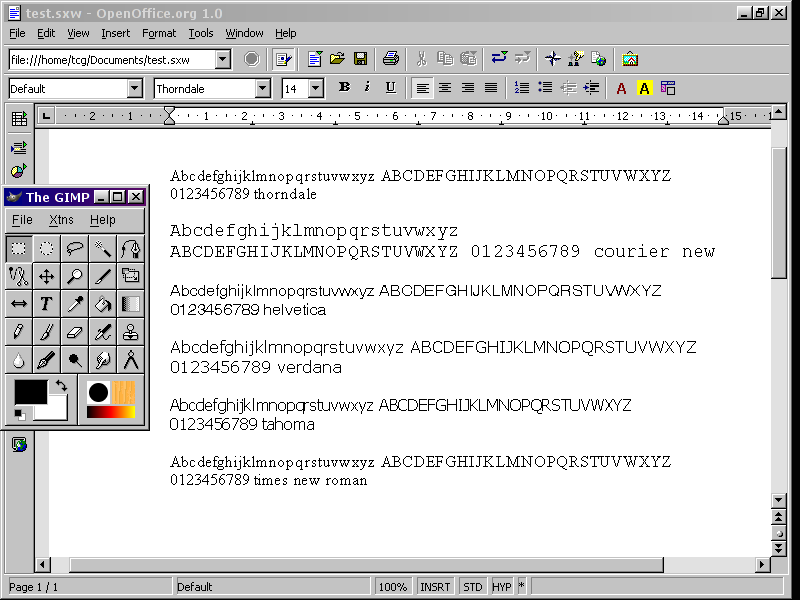This screenshot has width=800, height=600.
Task: Toggle numbered list on the formatting bar
Action: (x=521, y=88)
